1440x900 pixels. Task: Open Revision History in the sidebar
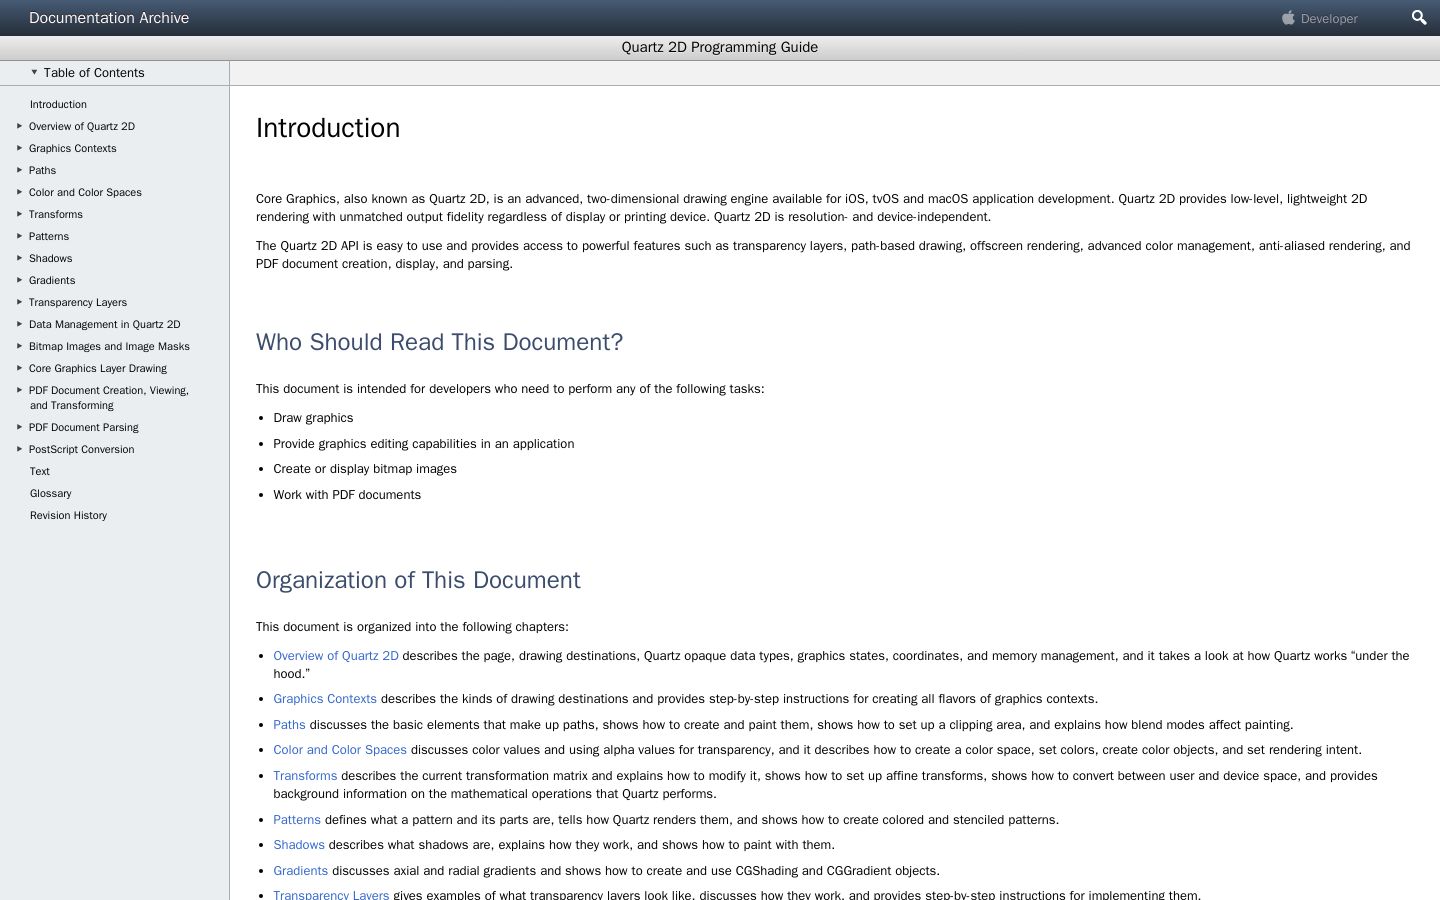click(68, 515)
